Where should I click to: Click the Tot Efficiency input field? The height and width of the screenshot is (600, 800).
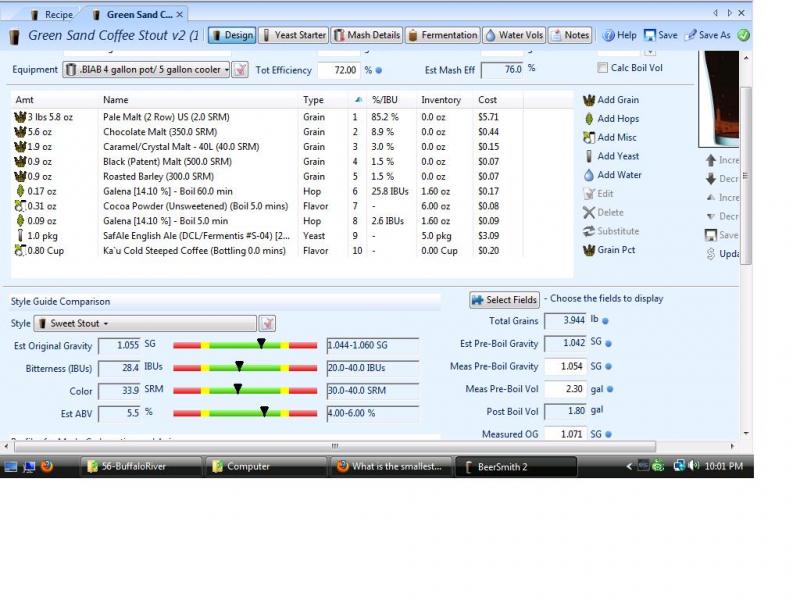(x=339, y=70)
